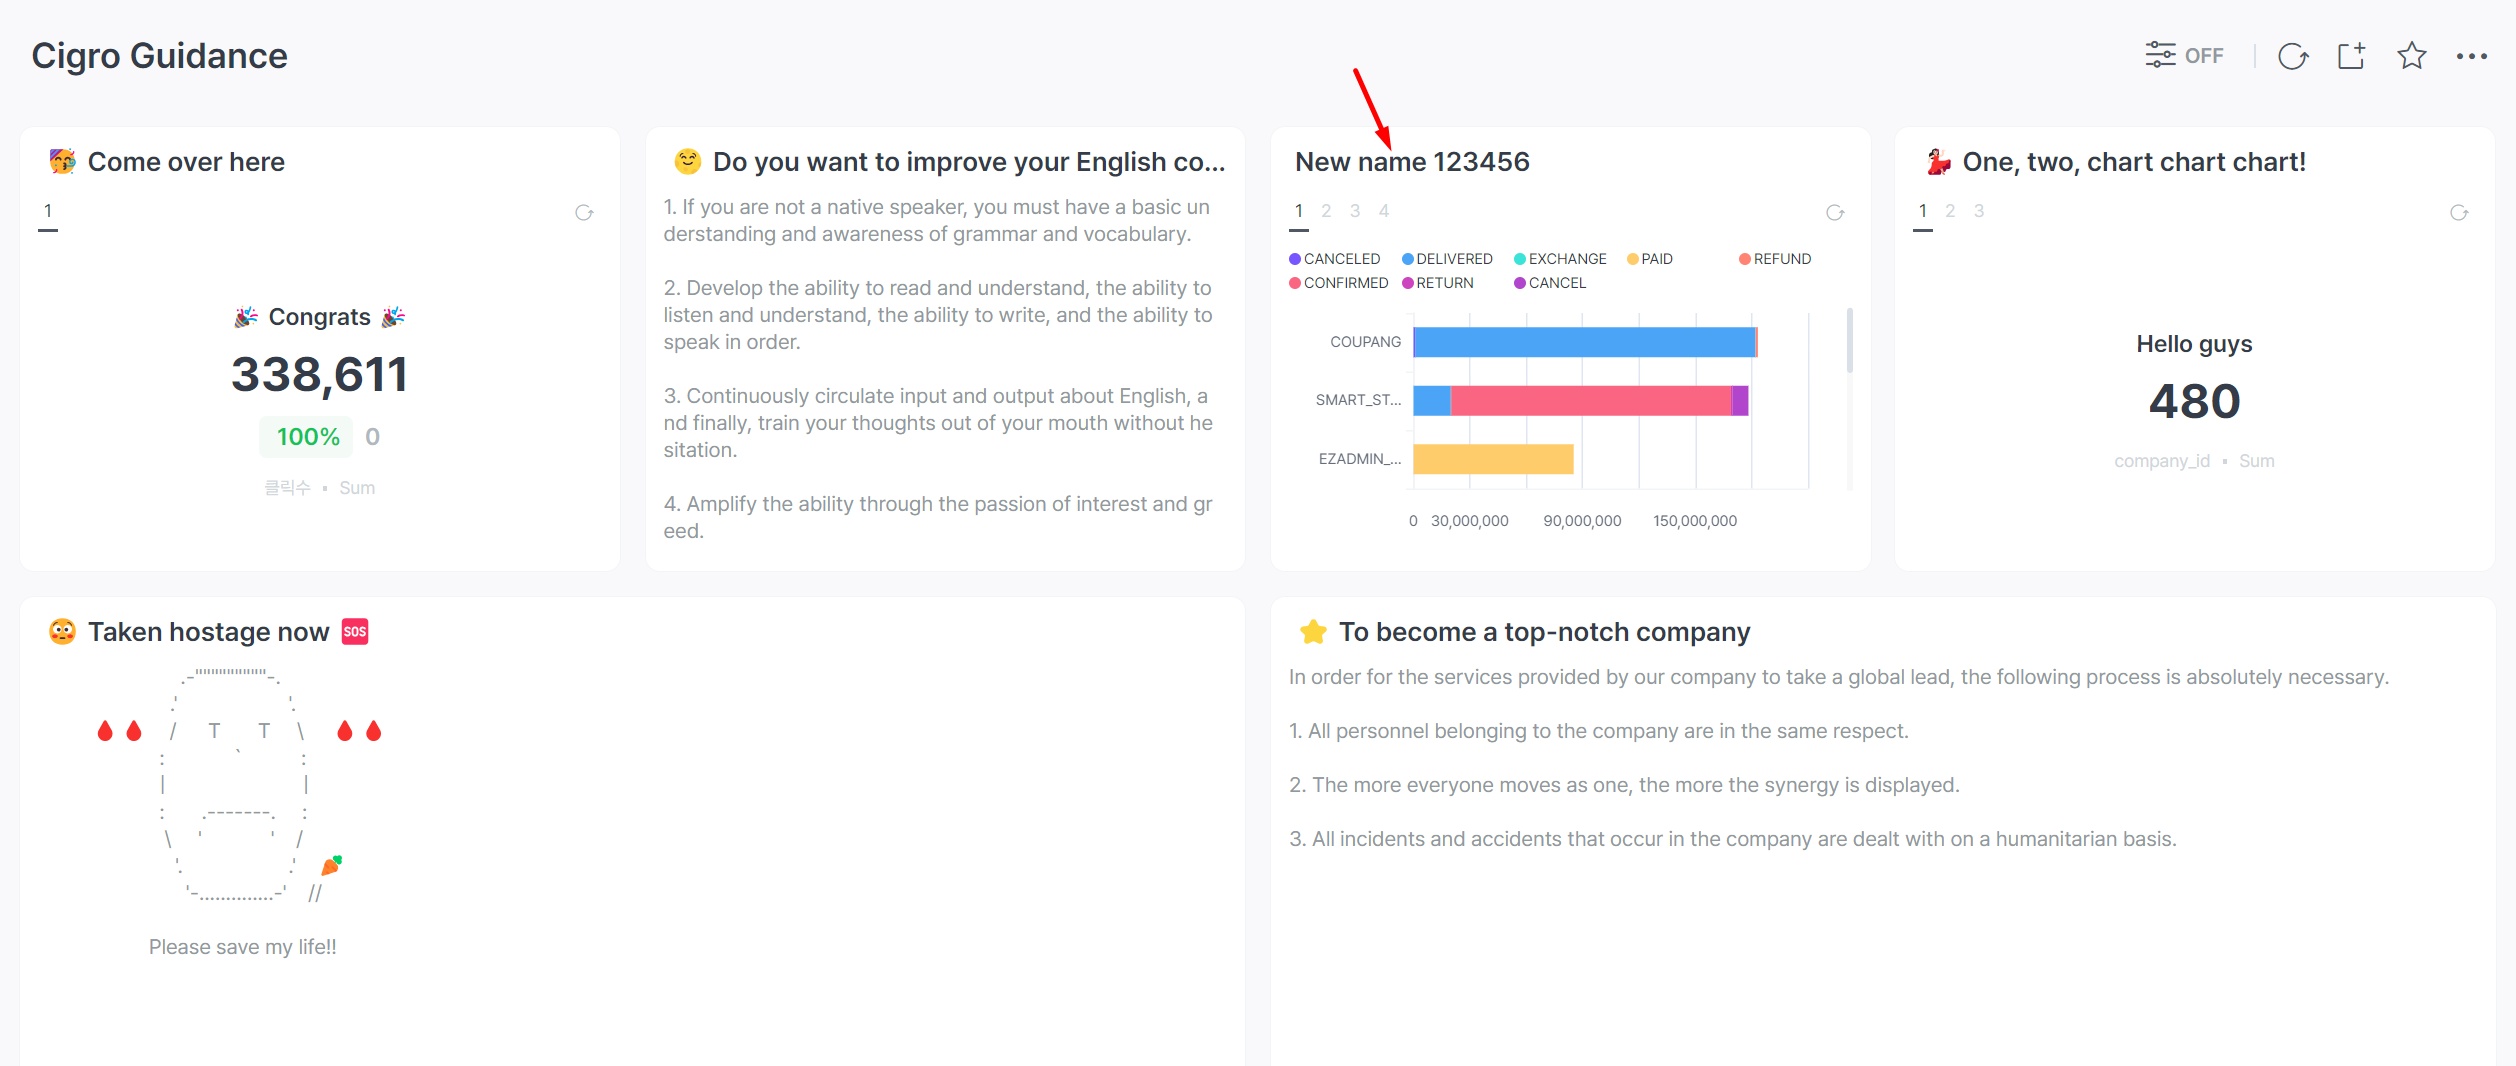Refresh the One, two, chart card
2516x1066 pixels.
click(x=2459, y=213)
